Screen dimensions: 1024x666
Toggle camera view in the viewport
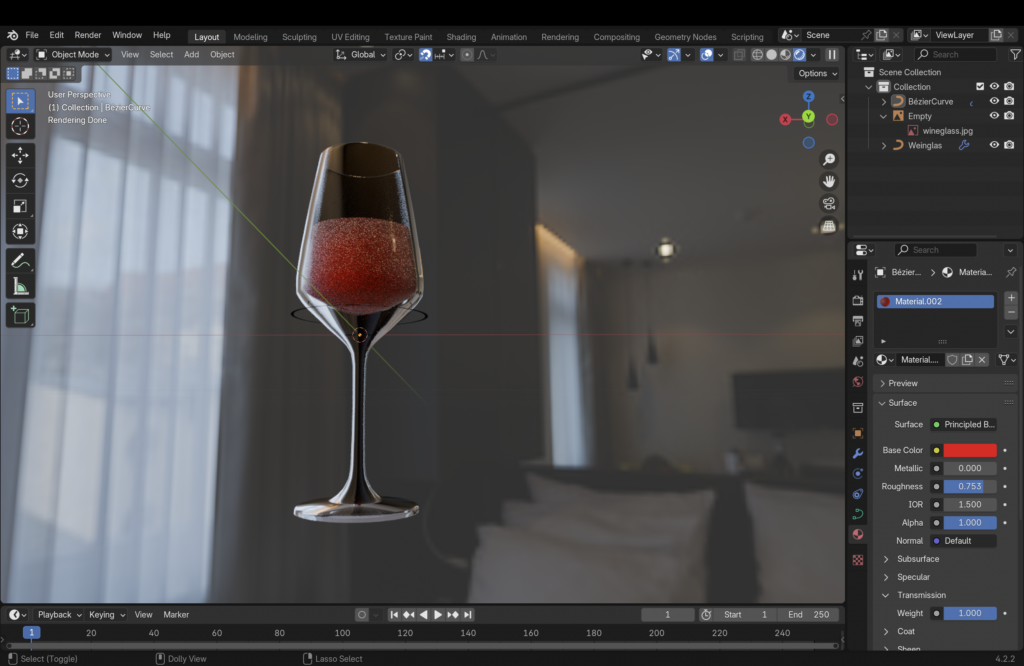(828, 204)
